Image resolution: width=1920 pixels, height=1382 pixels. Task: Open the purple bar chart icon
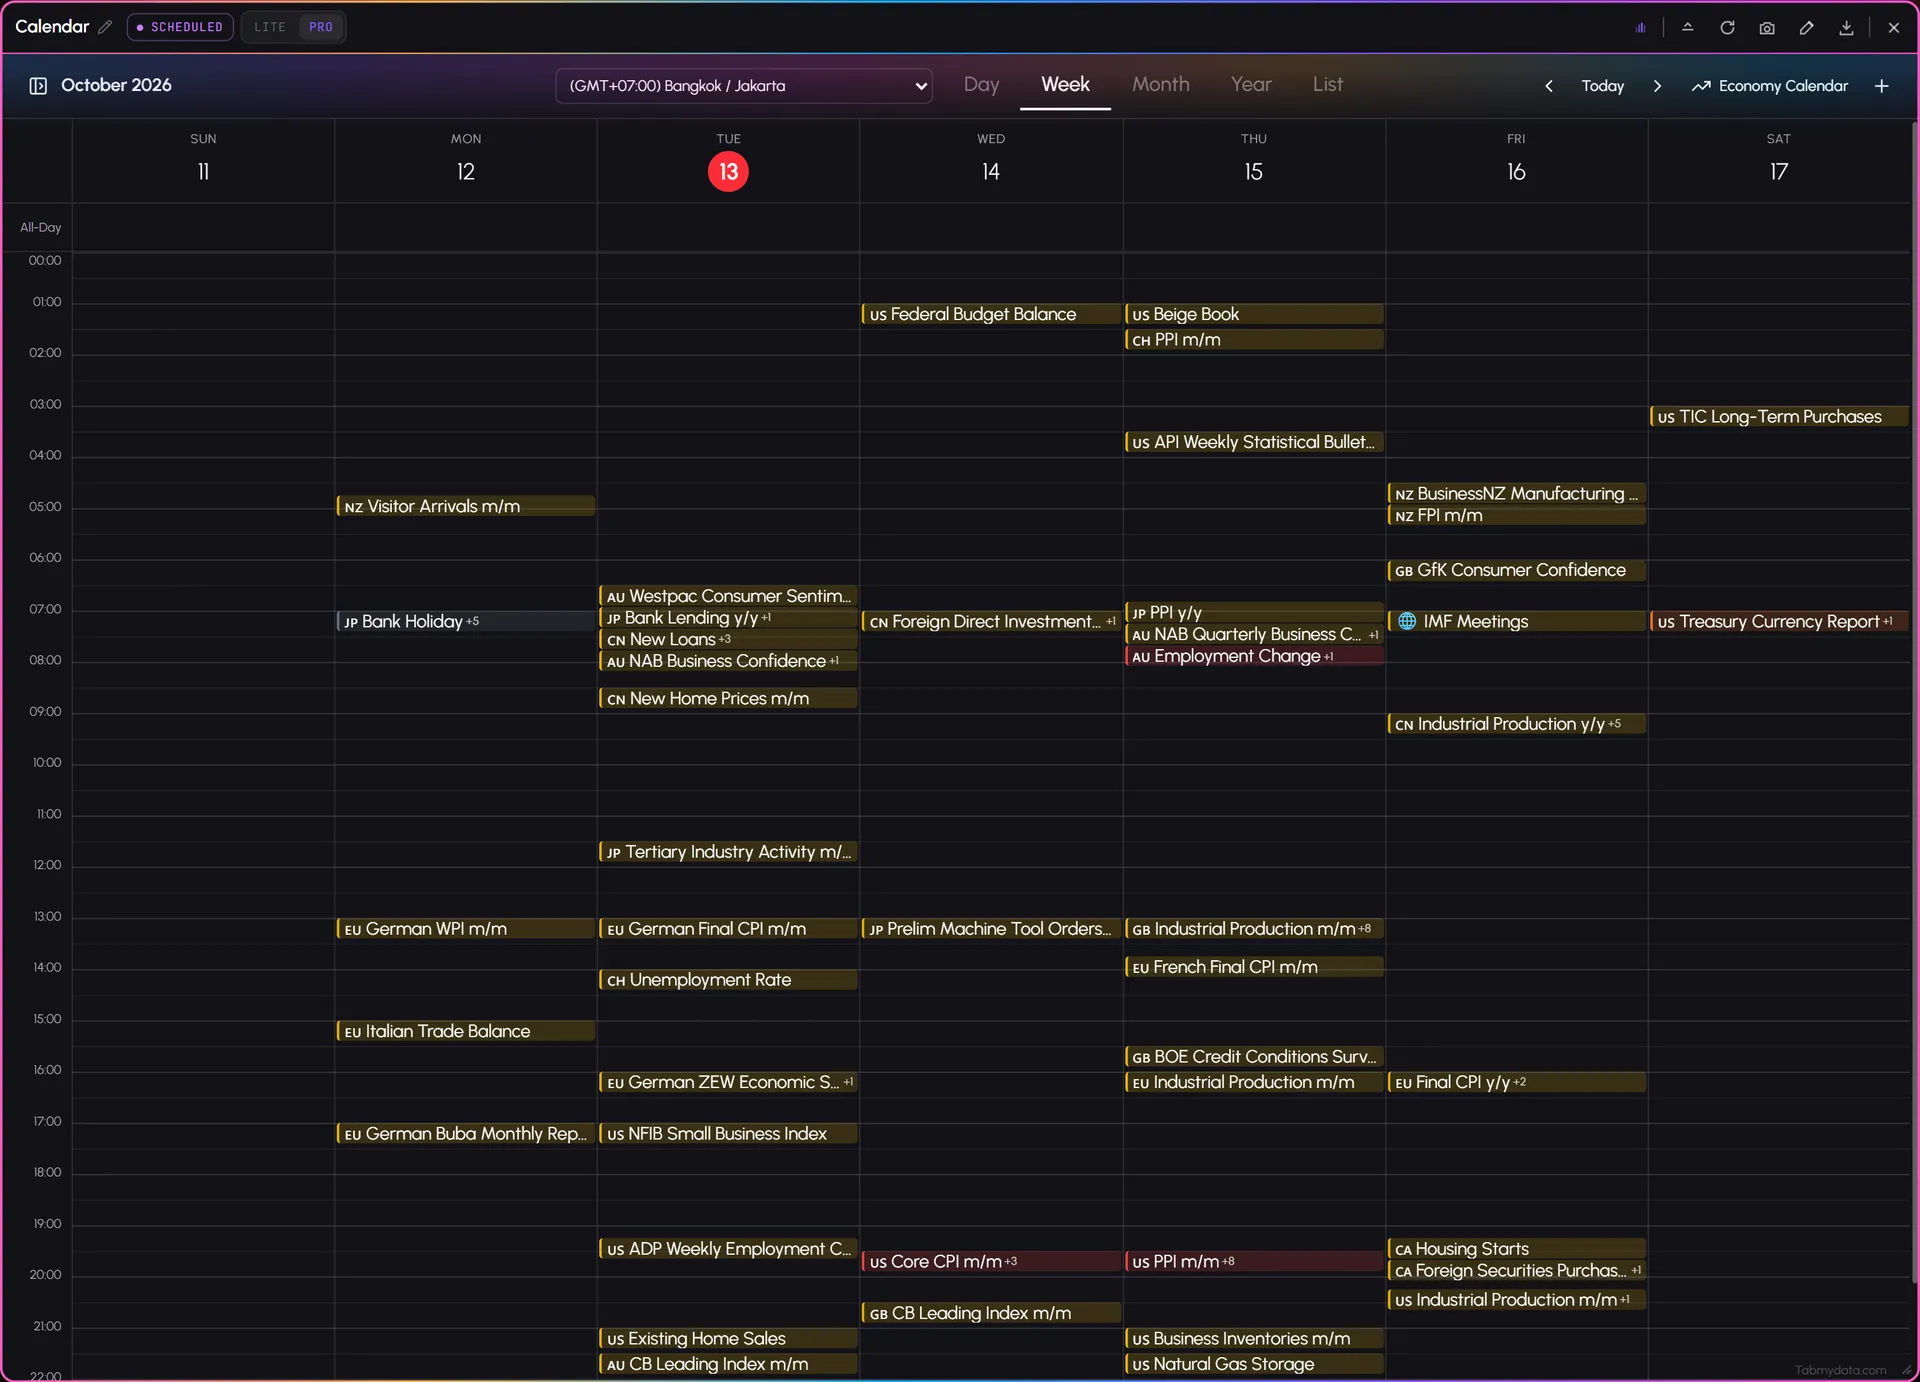pos(1640,28)
